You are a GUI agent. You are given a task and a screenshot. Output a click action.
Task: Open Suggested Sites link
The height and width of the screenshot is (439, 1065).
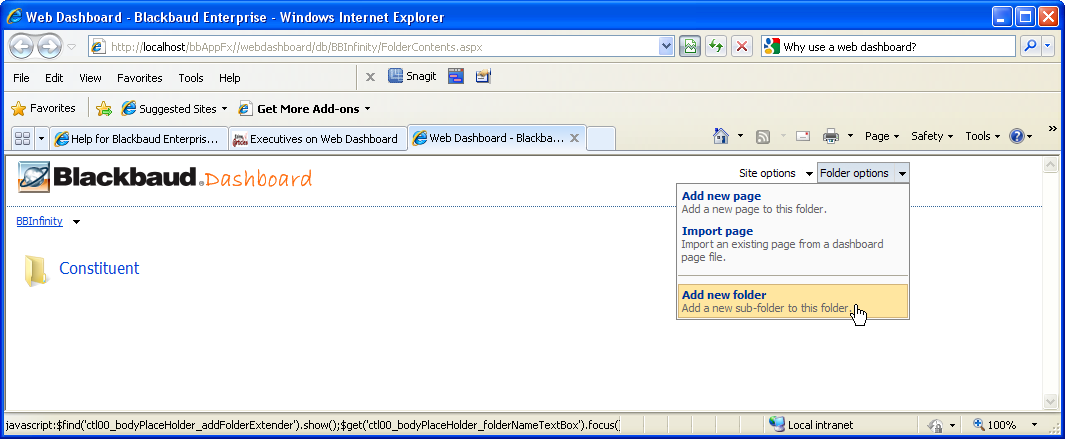tap(170, 109)
